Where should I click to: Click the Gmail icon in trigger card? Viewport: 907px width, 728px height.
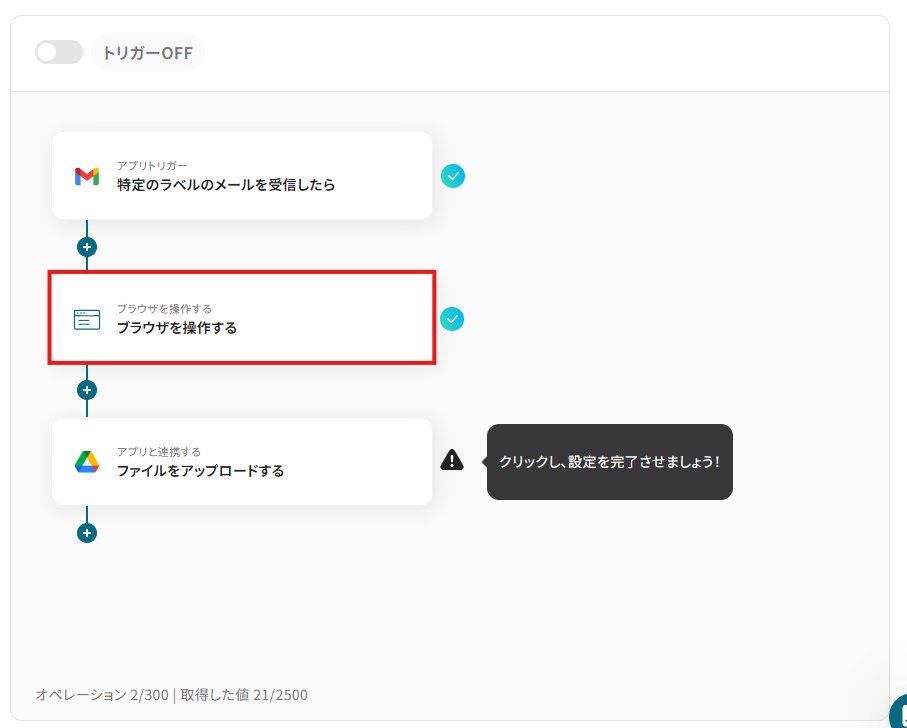pos(87,176)
